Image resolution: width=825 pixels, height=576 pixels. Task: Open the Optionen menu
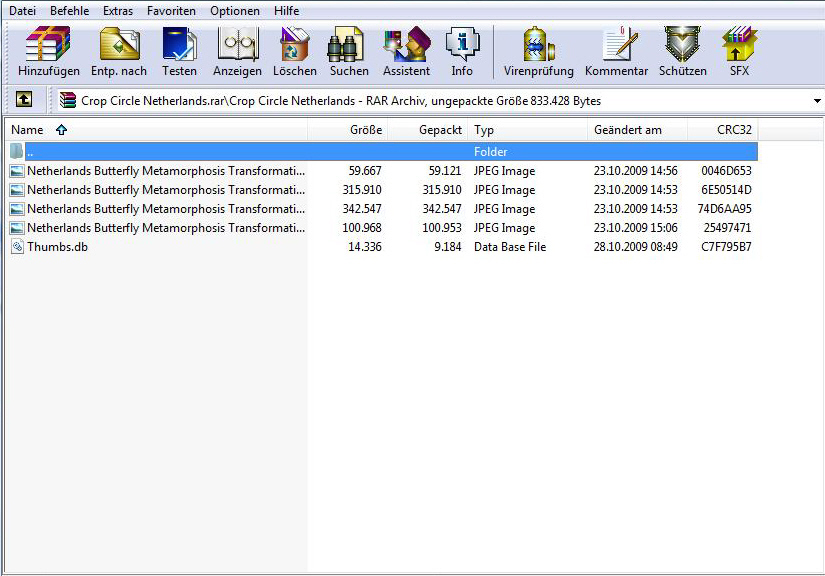coord(234,11)
